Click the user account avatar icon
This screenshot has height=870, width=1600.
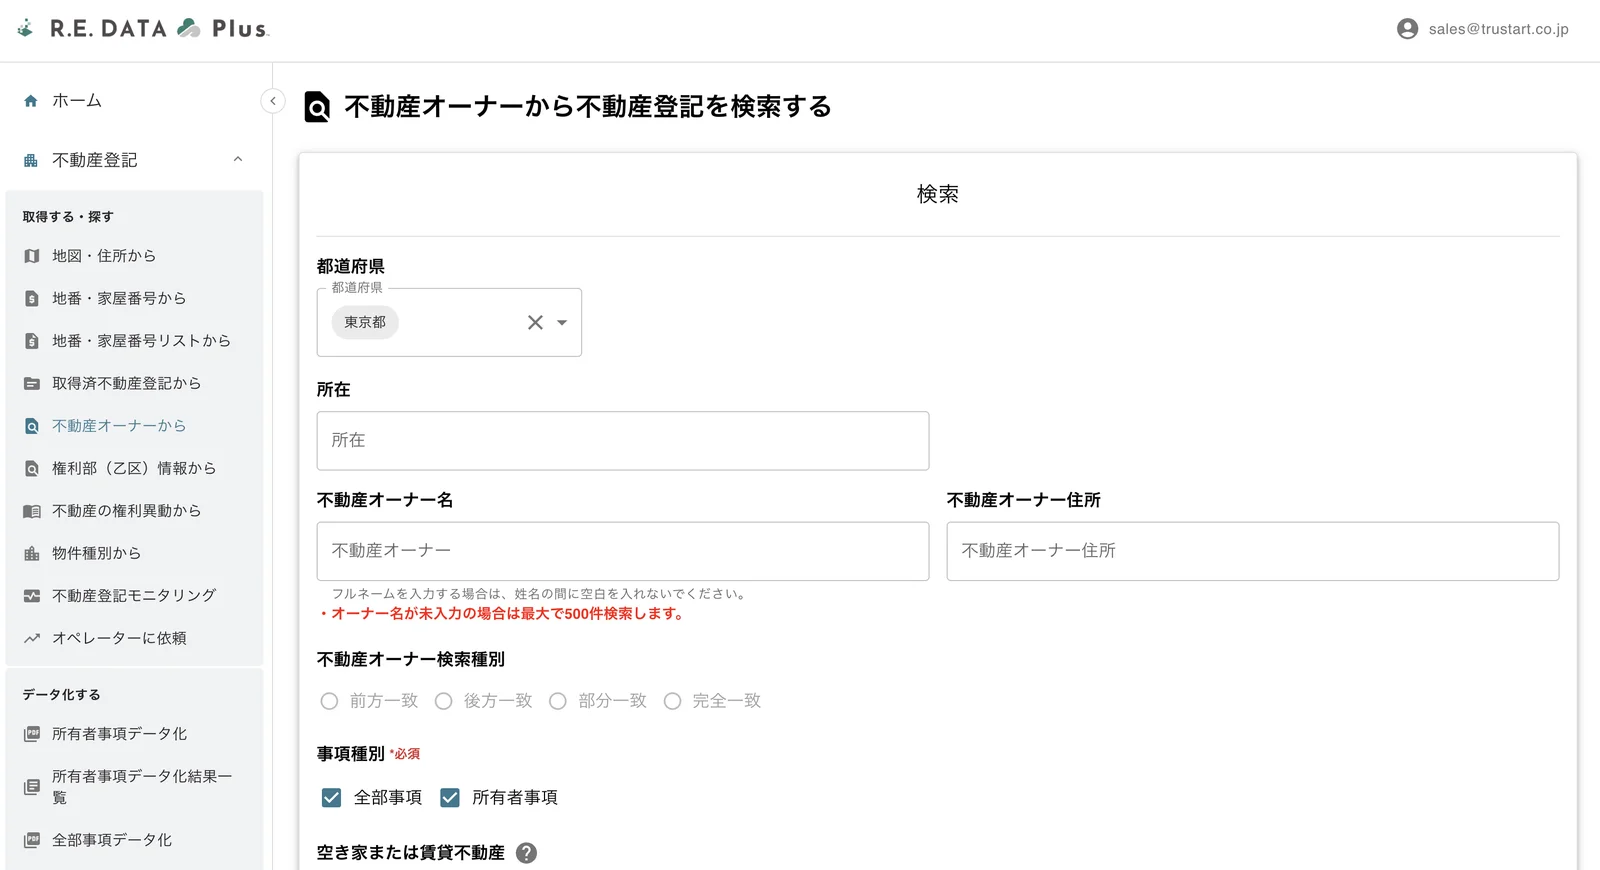click(1407, 29)
